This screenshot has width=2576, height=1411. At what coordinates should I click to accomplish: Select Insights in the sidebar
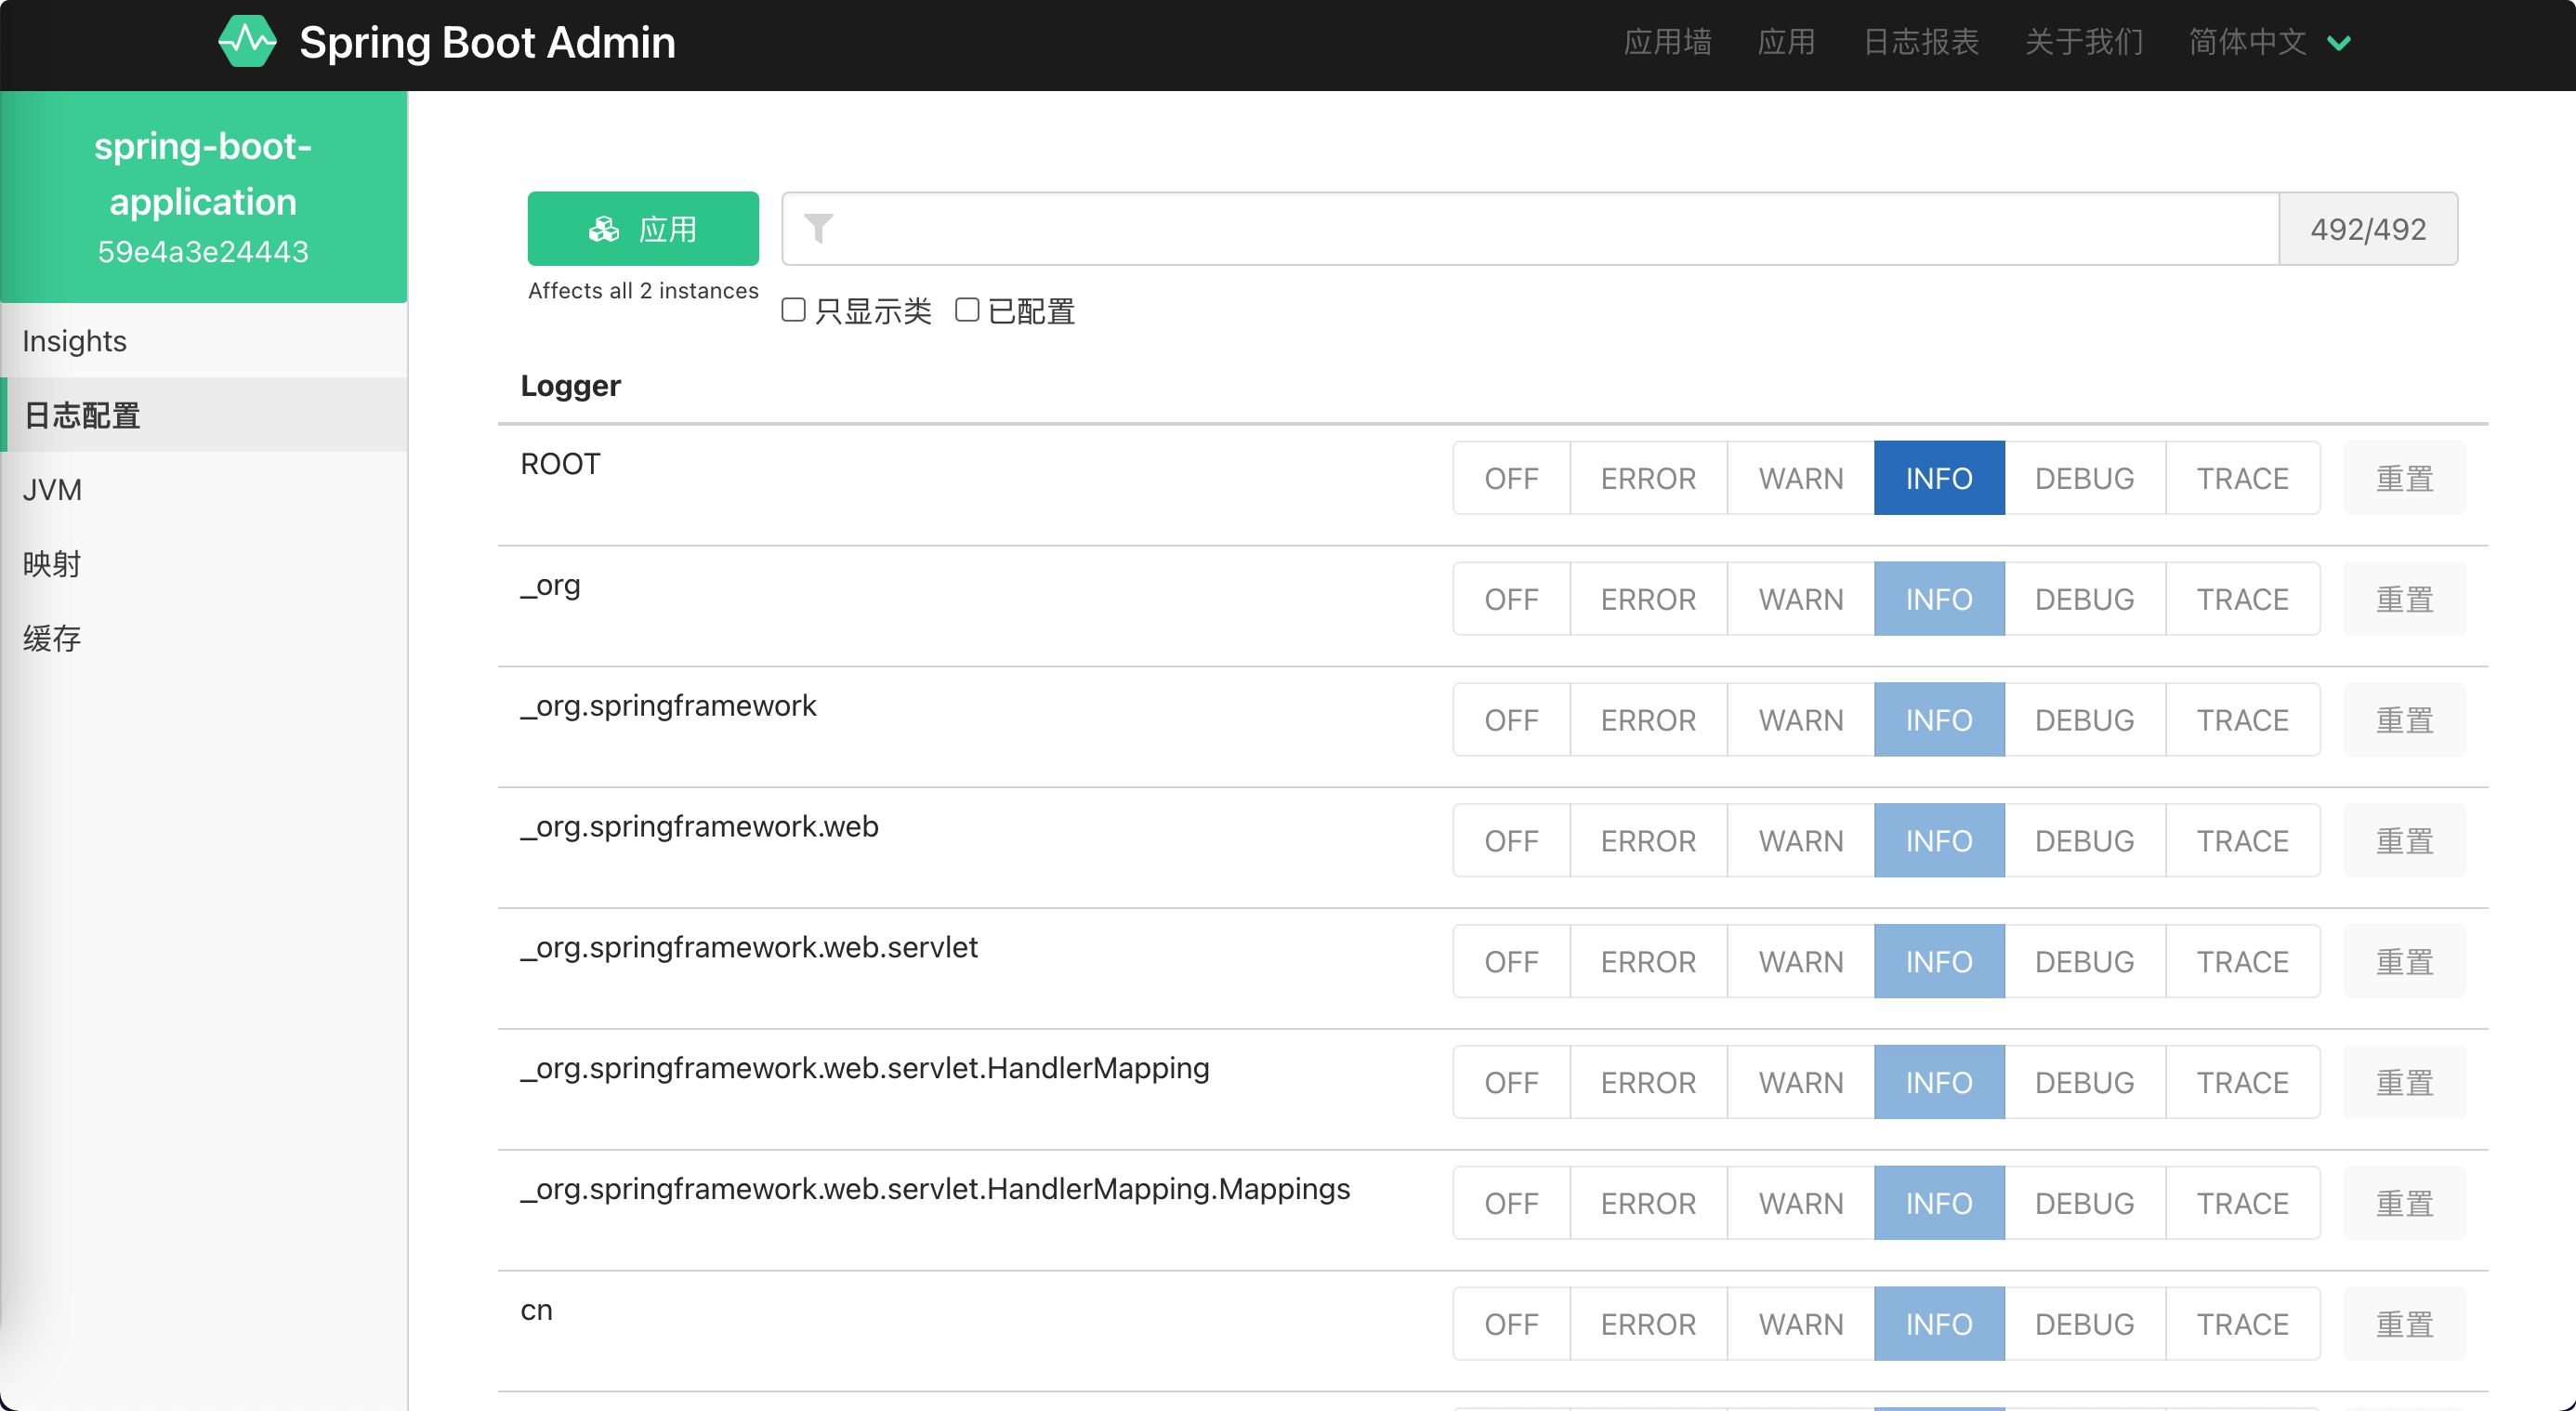pos(204,341)
